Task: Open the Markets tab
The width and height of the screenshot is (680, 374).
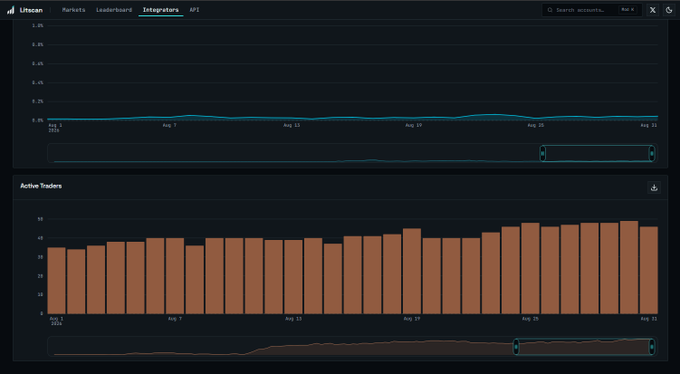Action: coord(74,10)
